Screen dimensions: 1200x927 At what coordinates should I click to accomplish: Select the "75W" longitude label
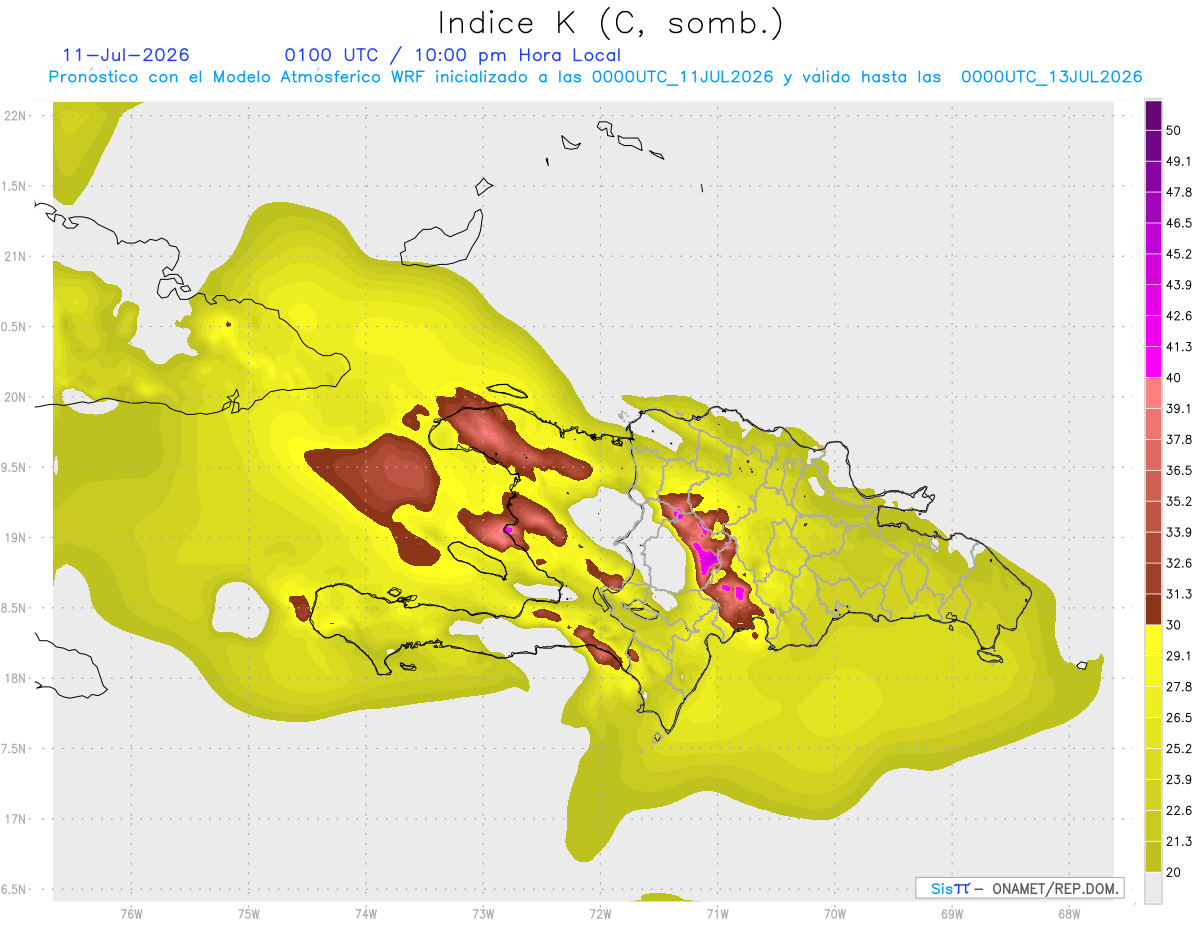click(x=249, y=913)
